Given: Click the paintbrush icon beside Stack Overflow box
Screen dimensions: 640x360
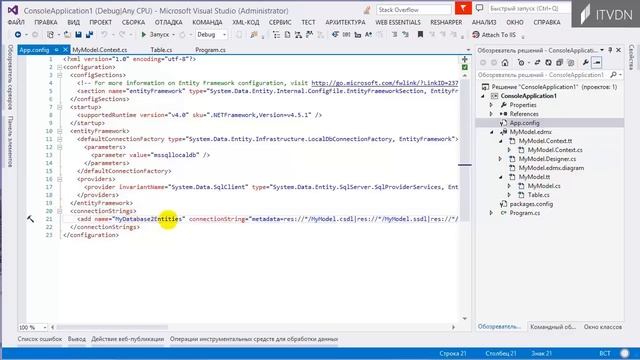Looking at the screenshot, I should pyautogui.click(x=367, y=10).
